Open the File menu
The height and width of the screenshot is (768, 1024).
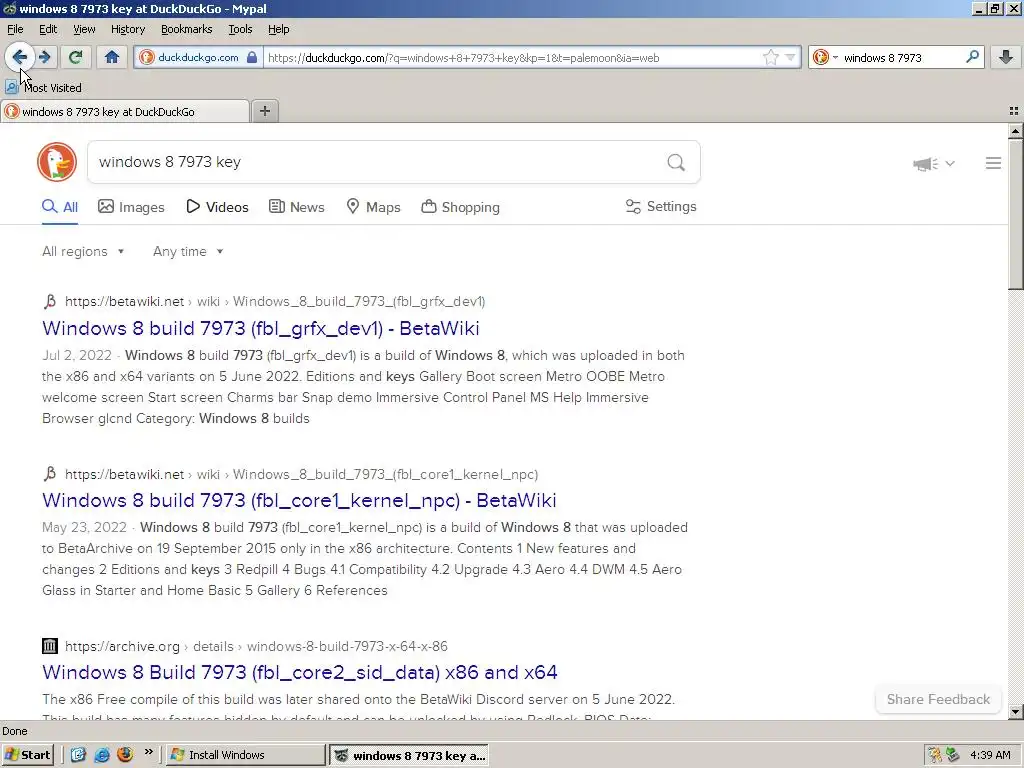point(15,29)
